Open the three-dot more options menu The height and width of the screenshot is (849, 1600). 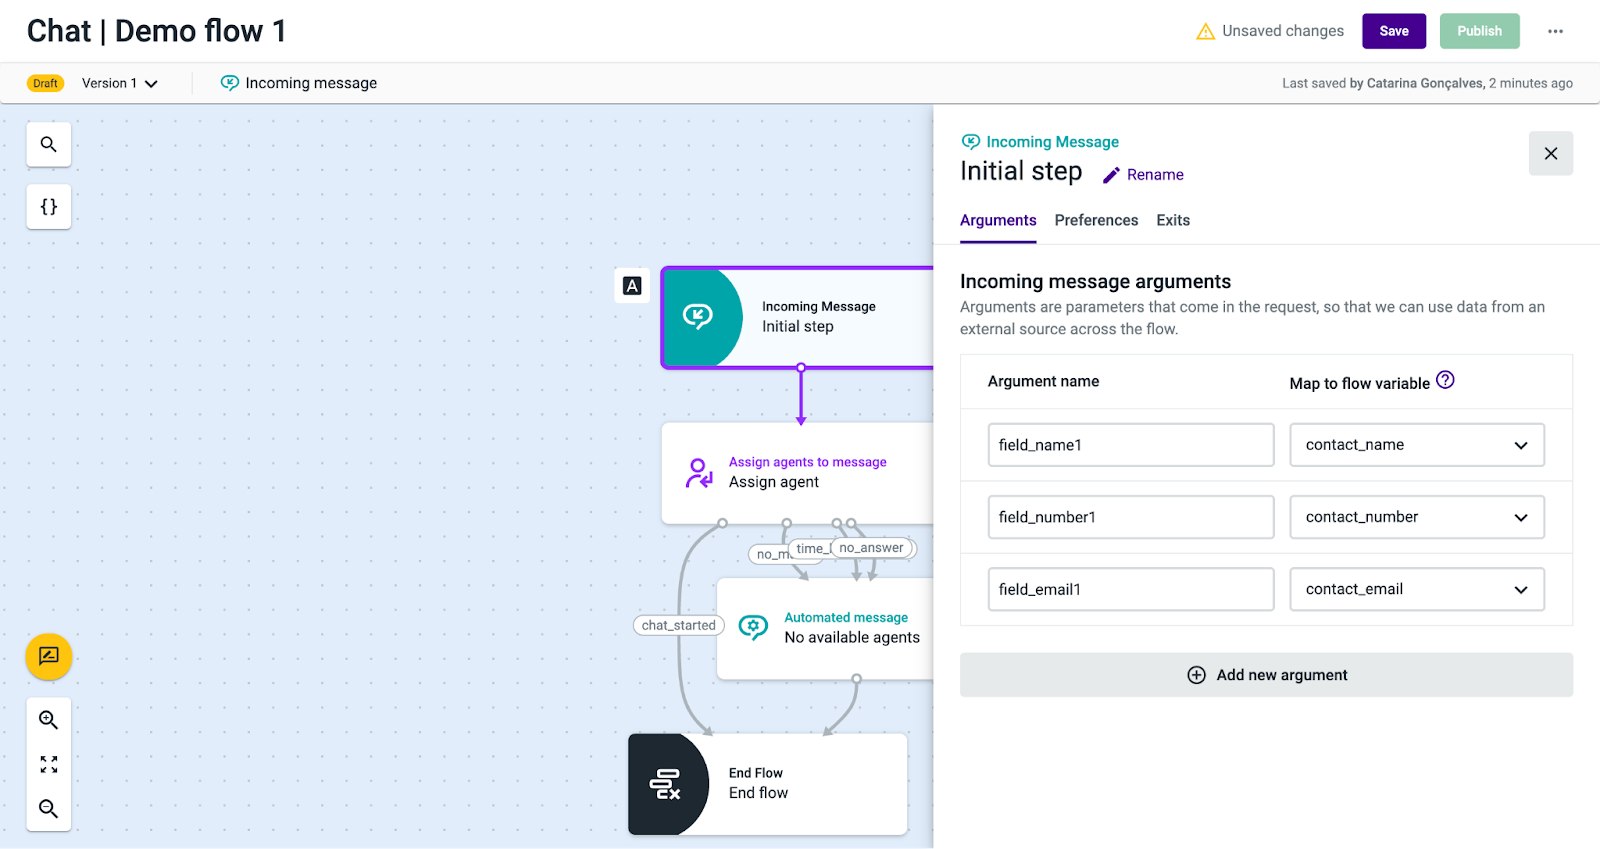[x=1555, y=31]
